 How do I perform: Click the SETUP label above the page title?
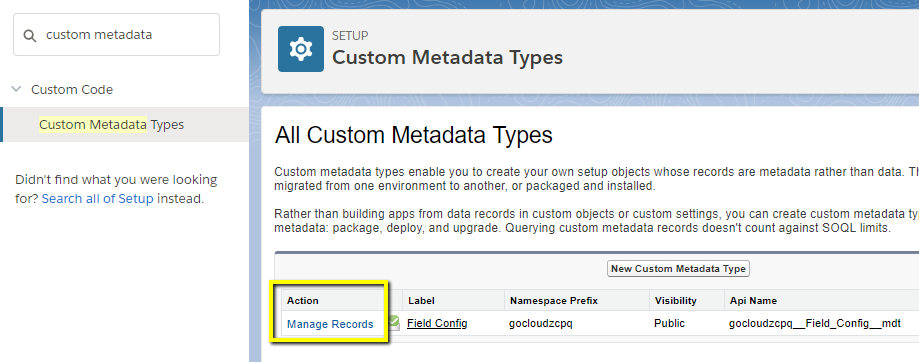coord(350,36)
